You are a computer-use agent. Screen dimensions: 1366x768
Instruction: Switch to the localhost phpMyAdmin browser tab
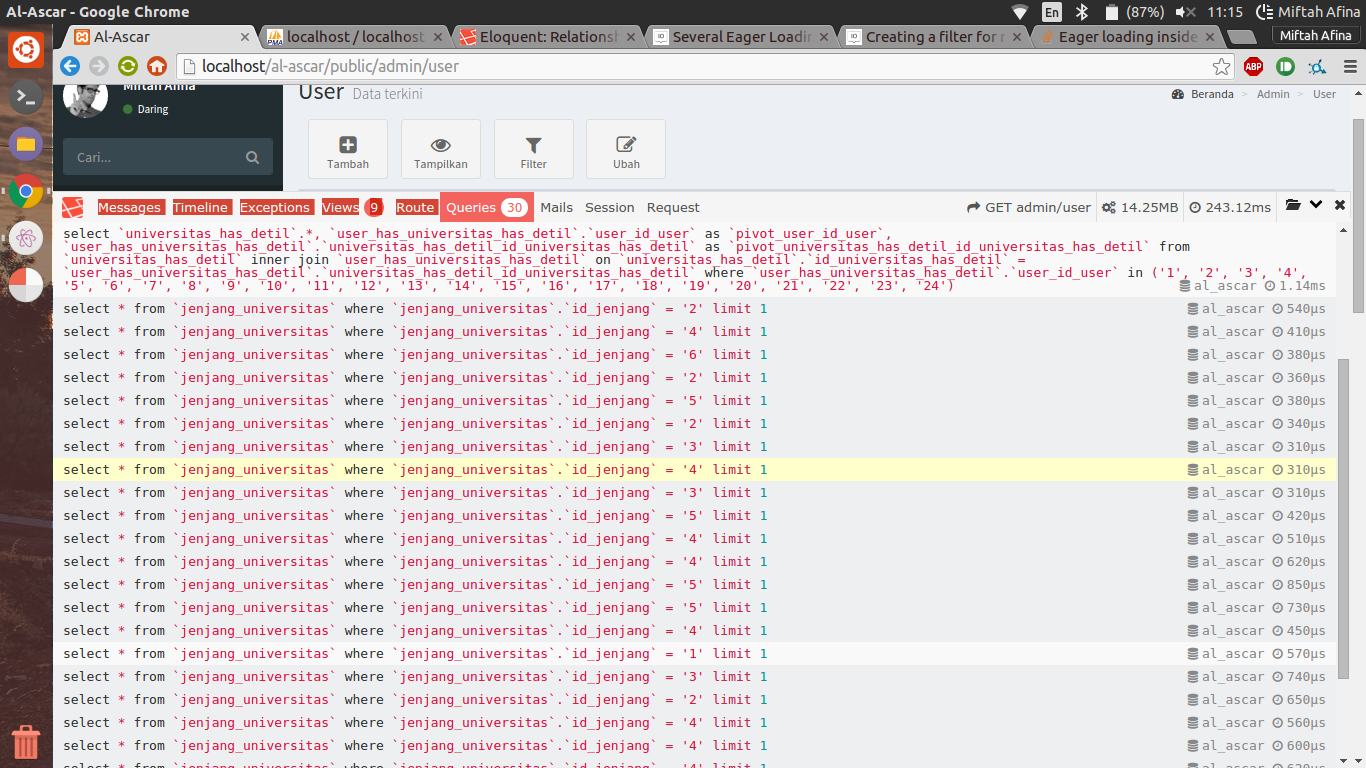355,37
